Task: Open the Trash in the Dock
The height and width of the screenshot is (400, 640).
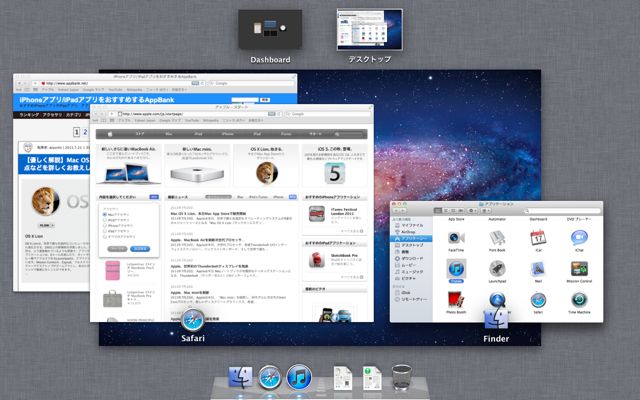Action: click(x=402, y=378)
